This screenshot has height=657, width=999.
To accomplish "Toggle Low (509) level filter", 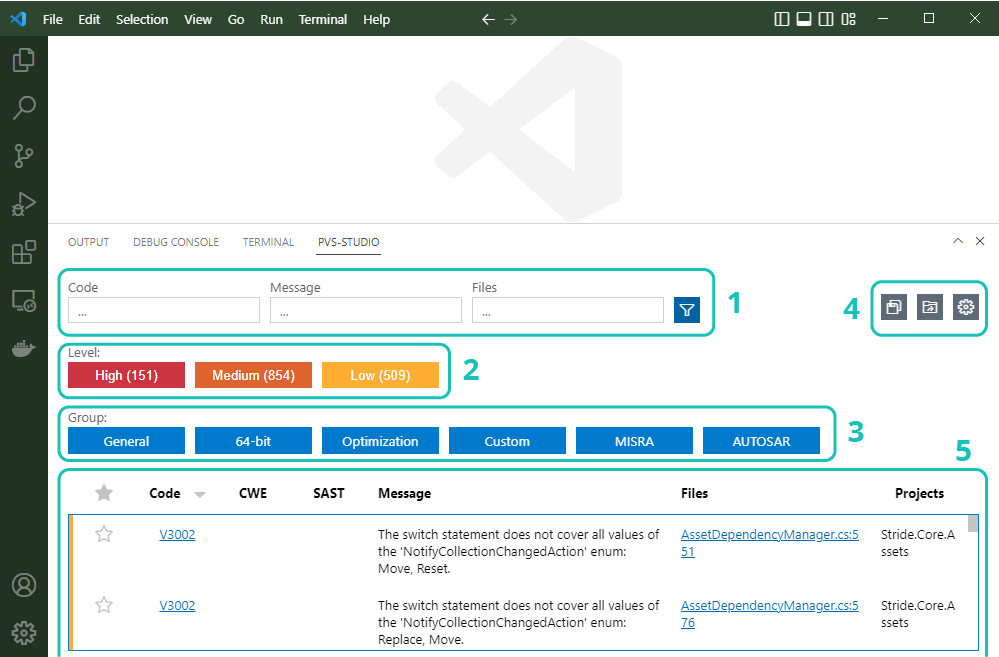I will pos(380,375).
